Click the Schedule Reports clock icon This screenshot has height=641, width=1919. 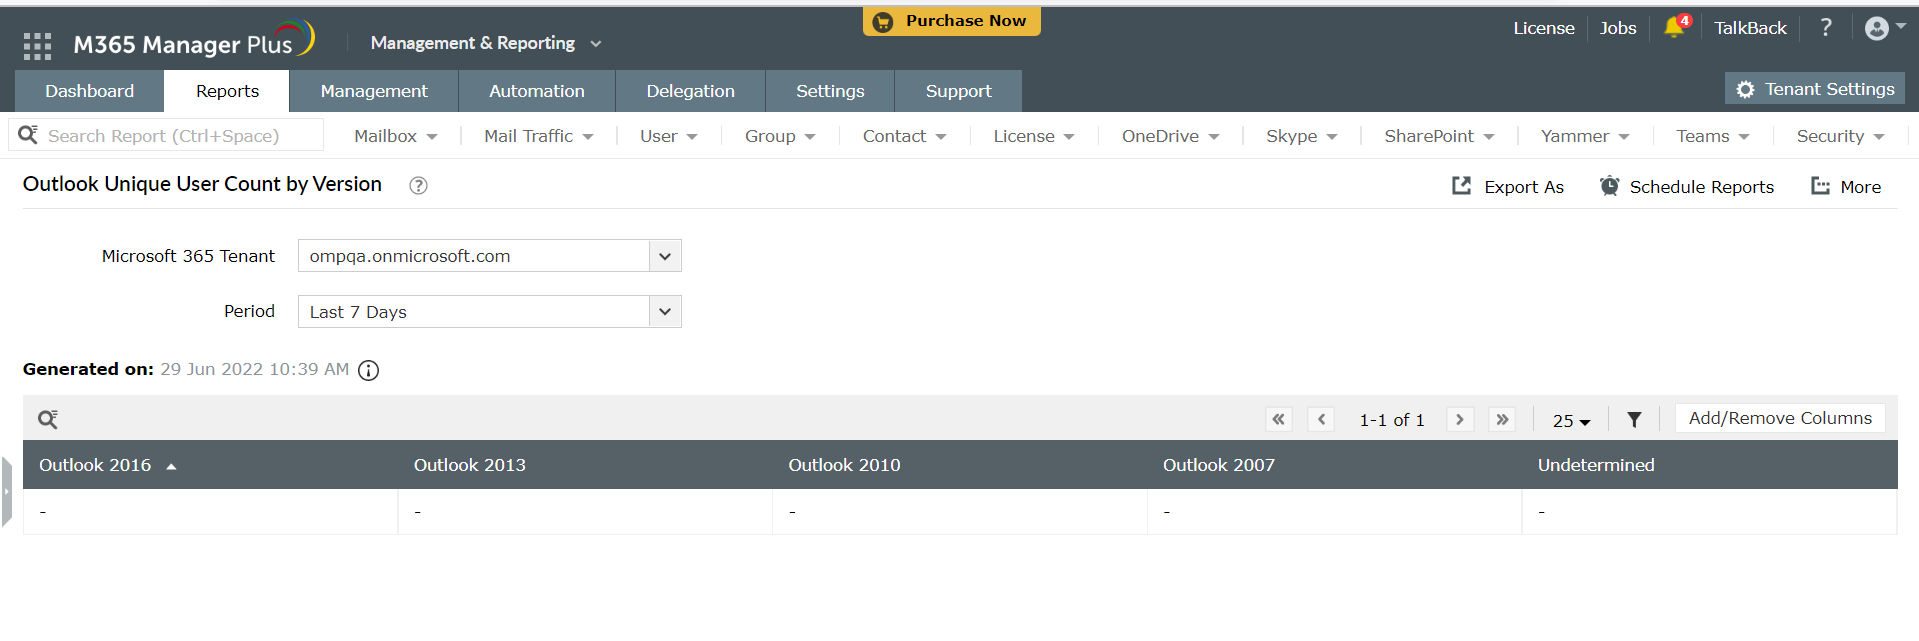point(1609,186)
